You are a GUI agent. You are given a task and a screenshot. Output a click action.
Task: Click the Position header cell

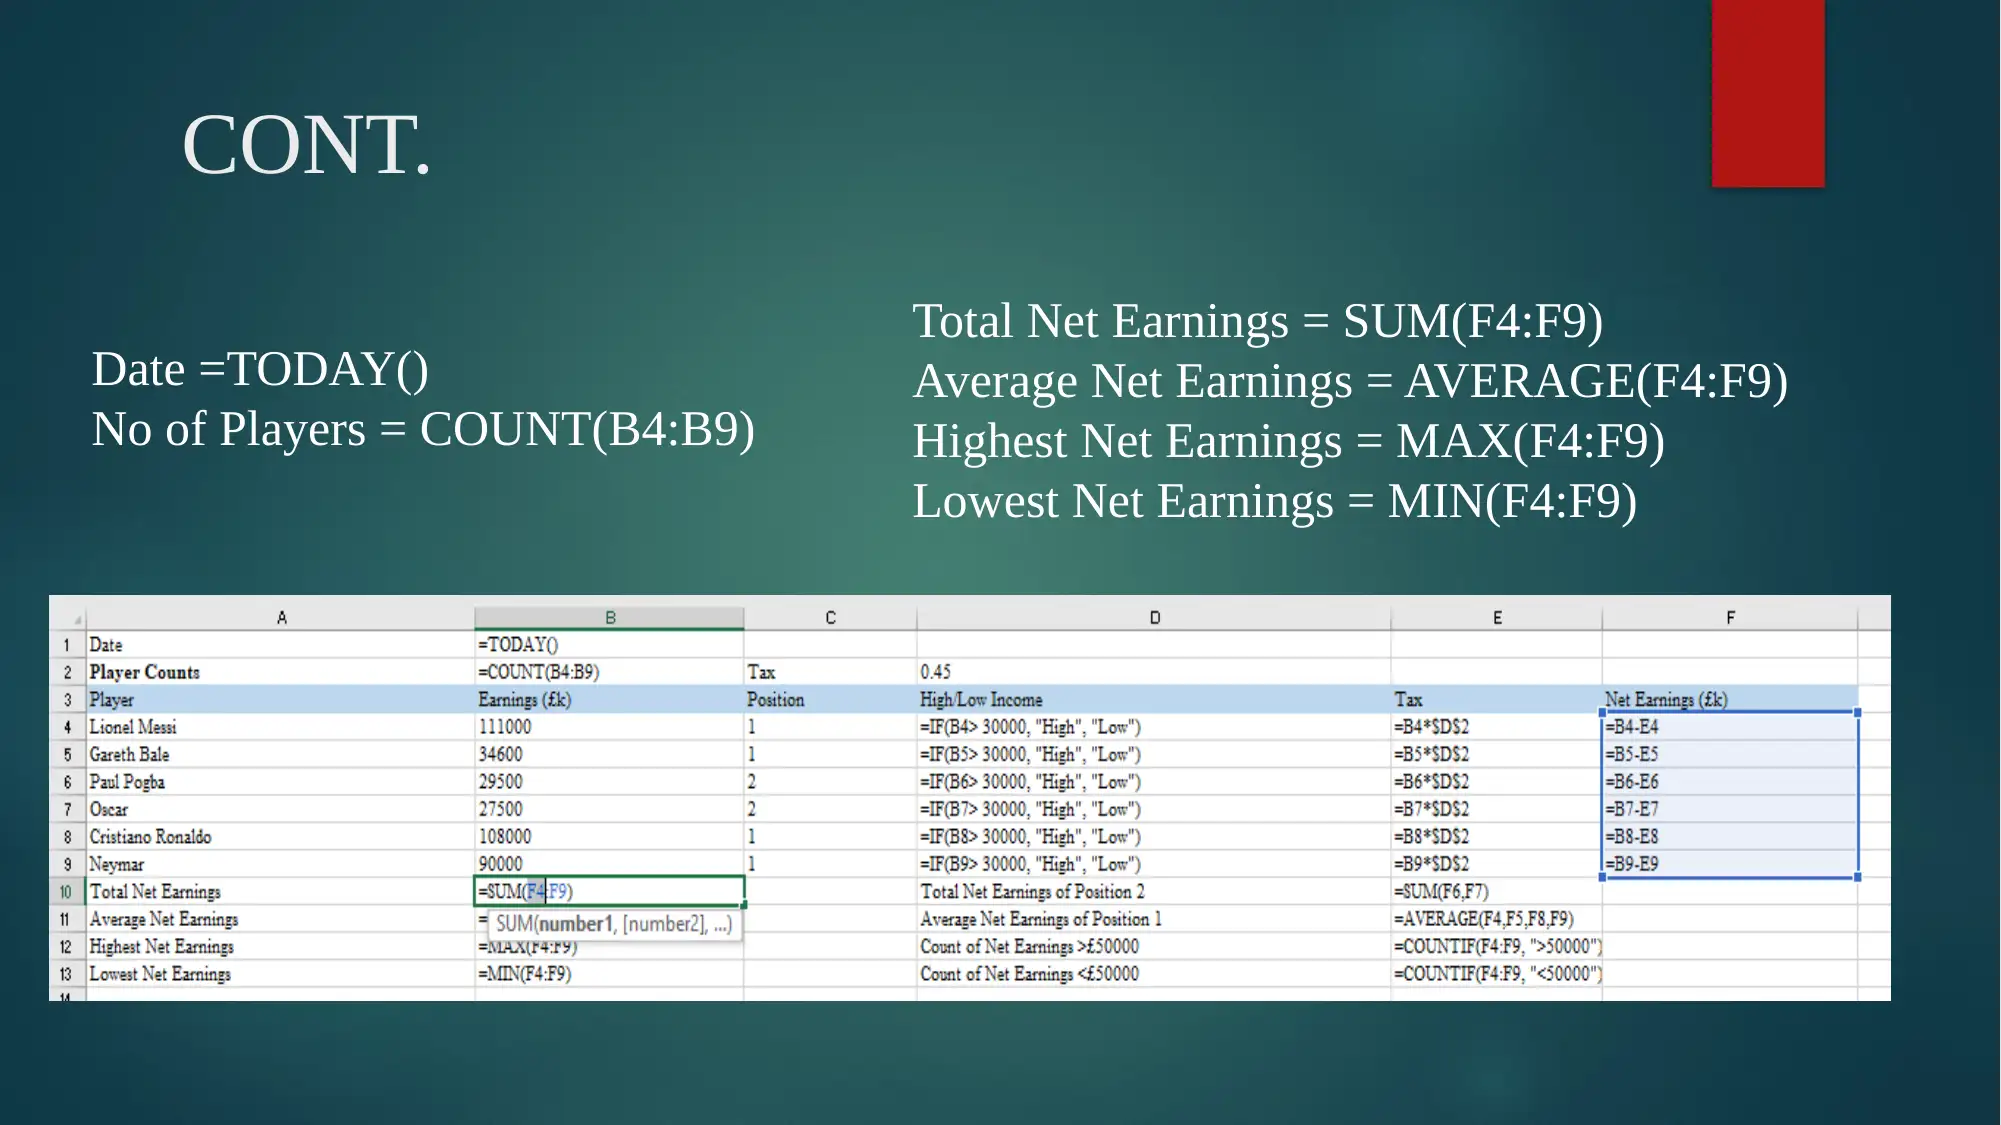point(830,699)
